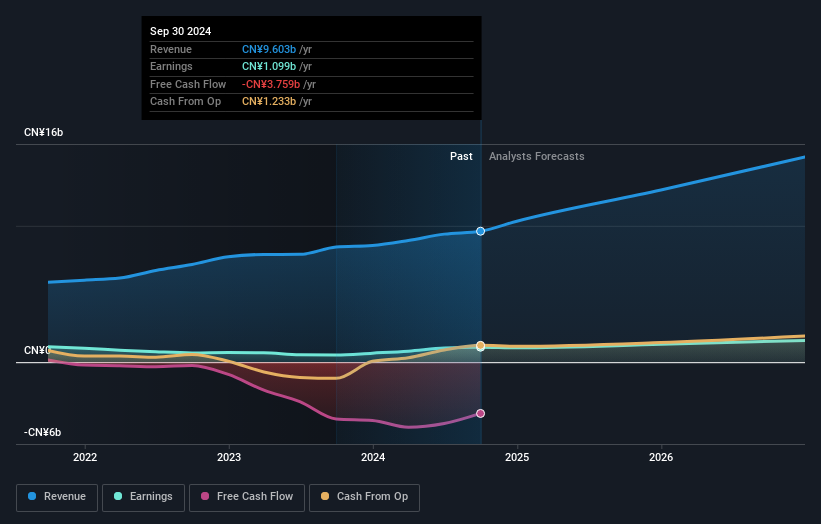Toggle the Revenue legend button

tap(57, 497)
